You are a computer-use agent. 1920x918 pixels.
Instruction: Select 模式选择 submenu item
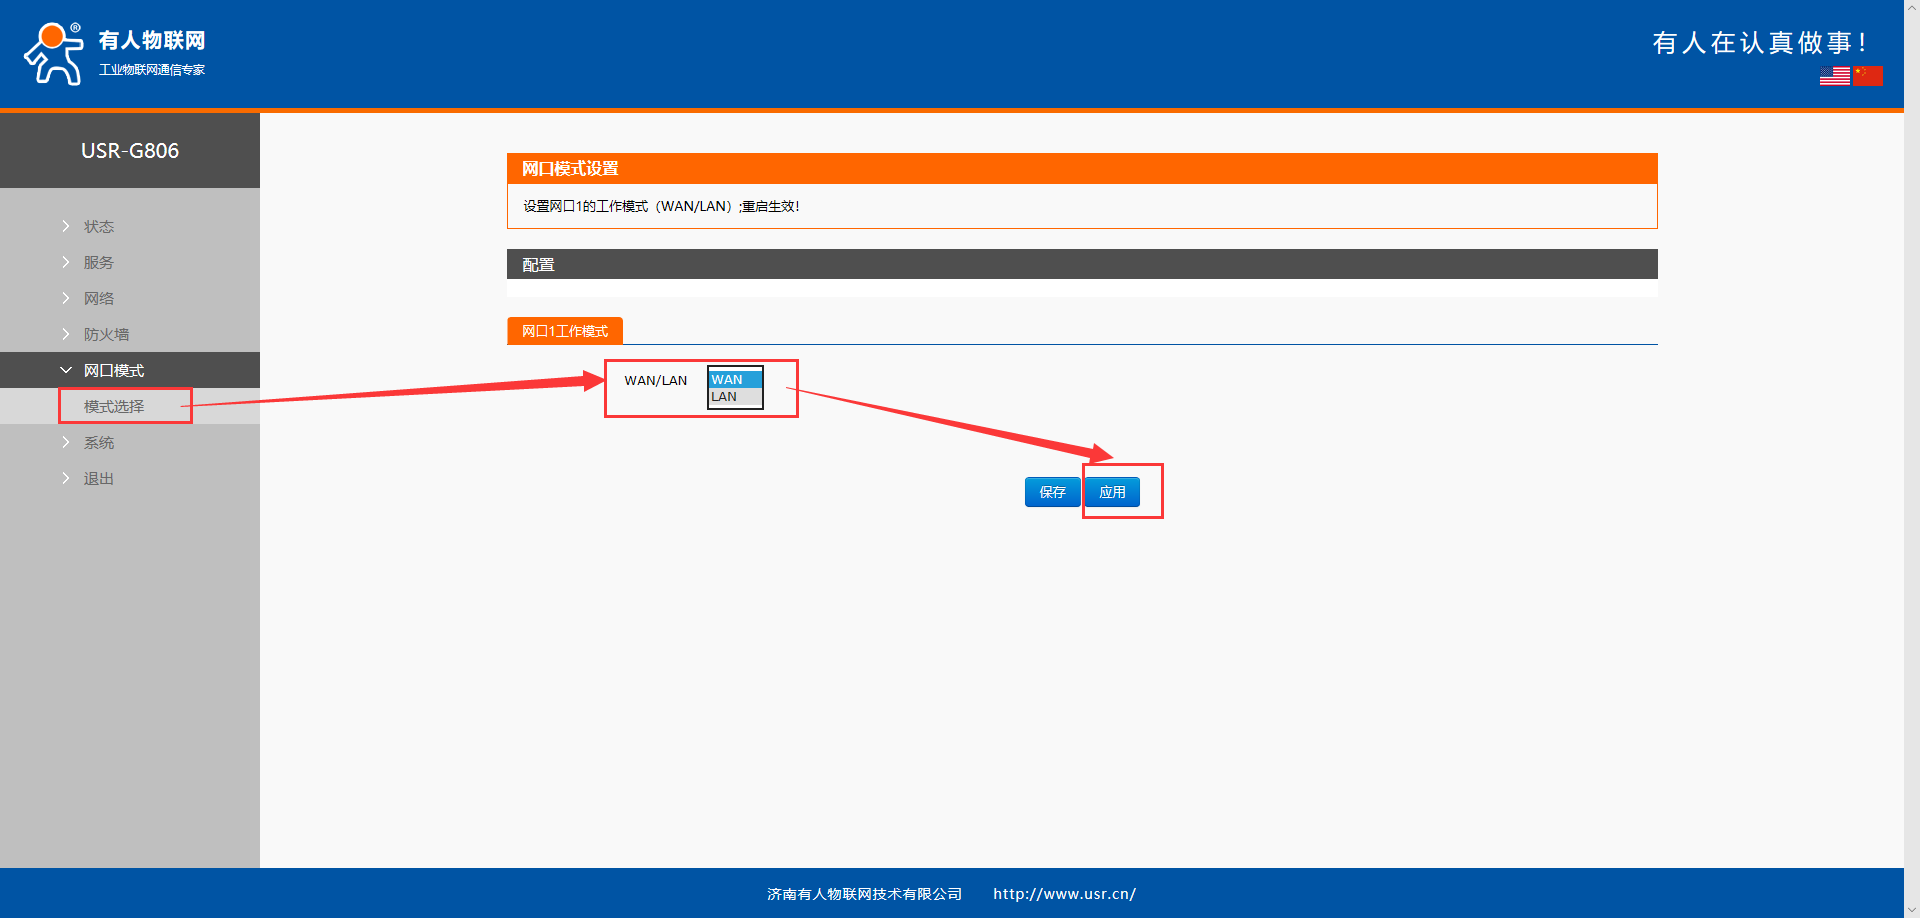[x=114, y=407]
